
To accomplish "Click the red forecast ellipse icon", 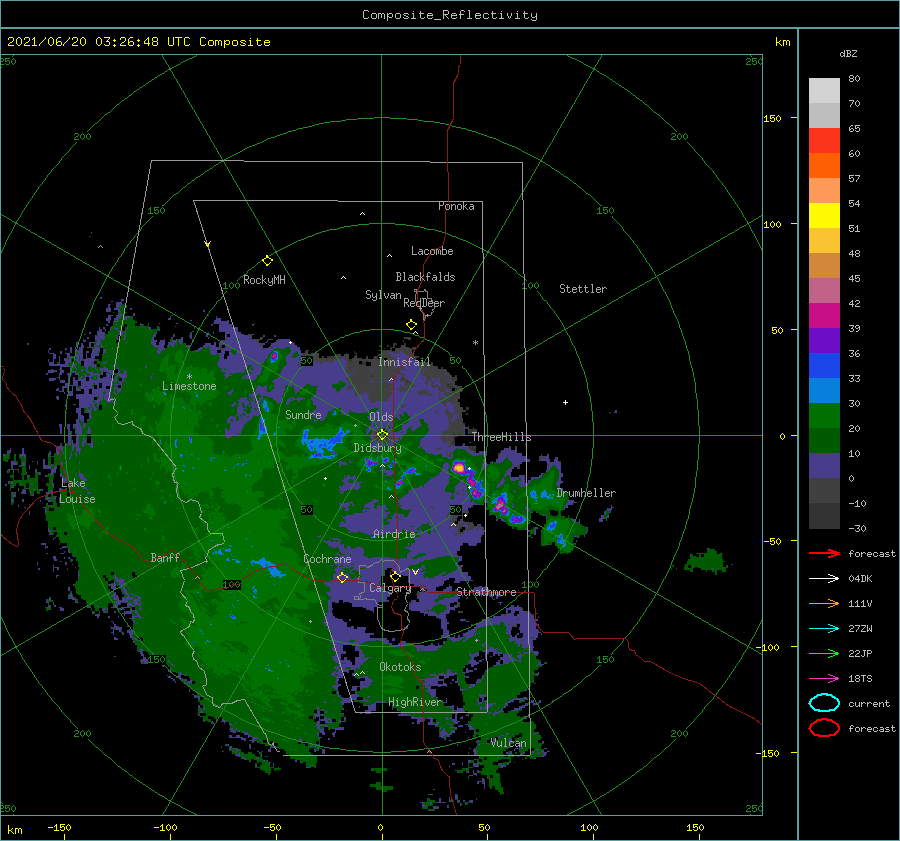I will 824,728.
